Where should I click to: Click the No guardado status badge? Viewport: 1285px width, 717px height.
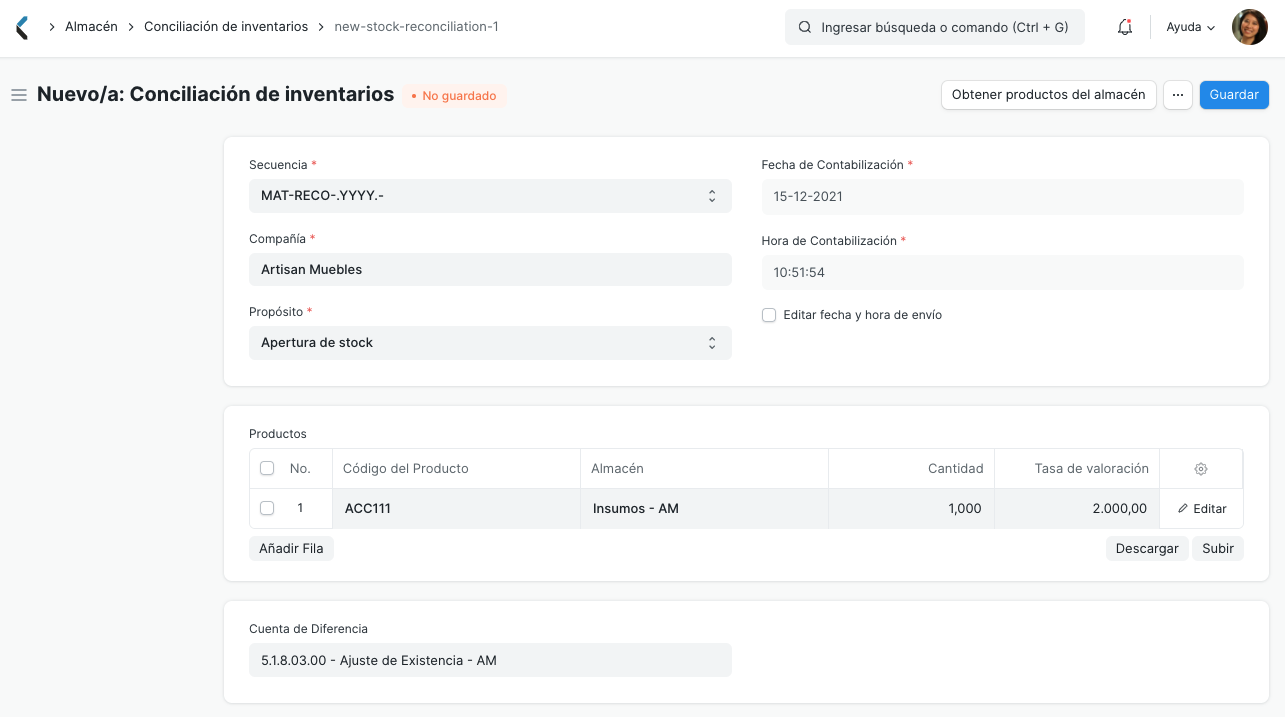point(455,96)
